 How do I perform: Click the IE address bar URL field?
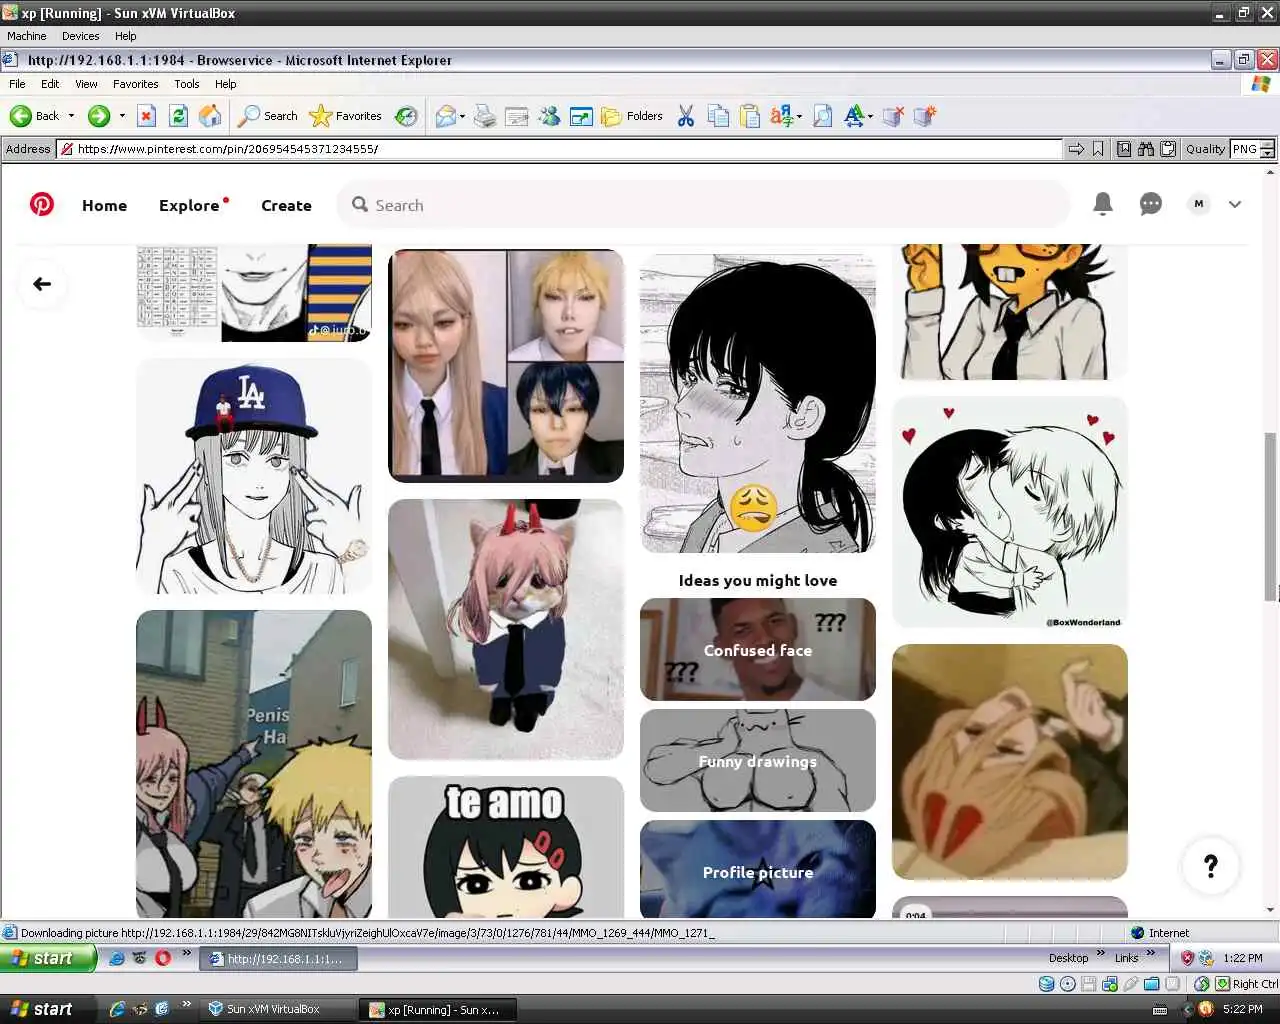(560, 149)
